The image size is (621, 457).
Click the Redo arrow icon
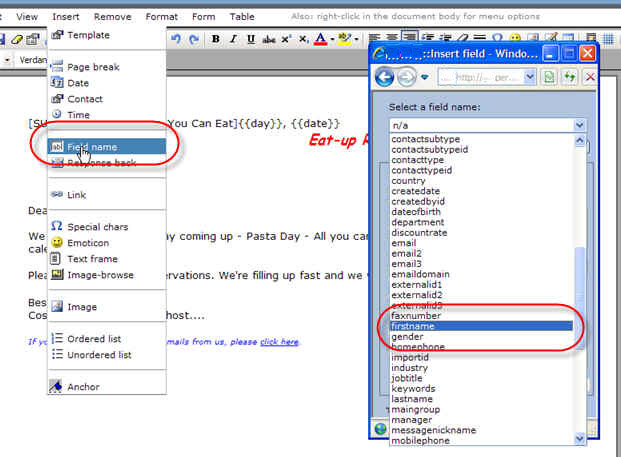193,39
